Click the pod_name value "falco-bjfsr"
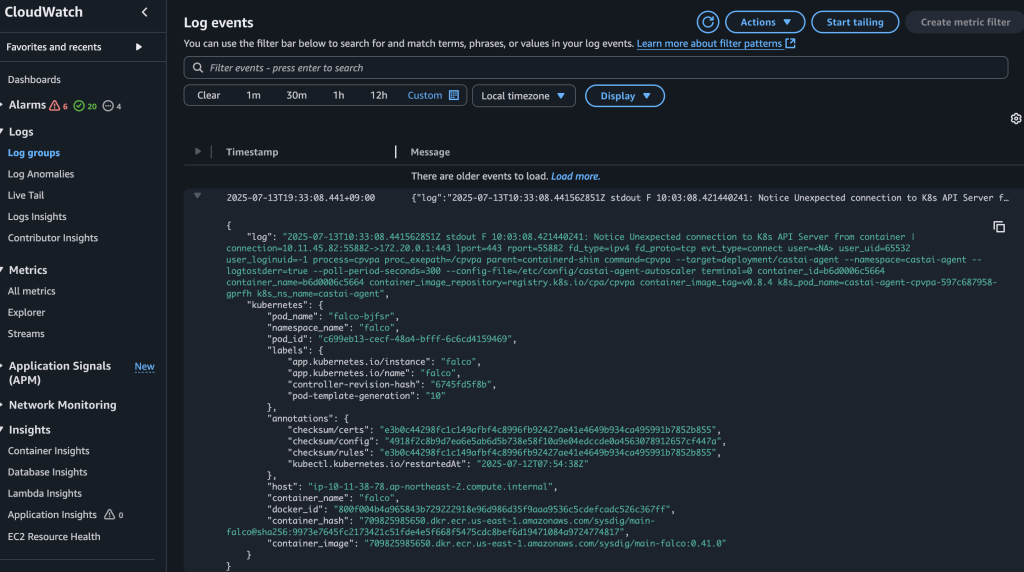This screenshot has width=1024, height=572. 362,316
